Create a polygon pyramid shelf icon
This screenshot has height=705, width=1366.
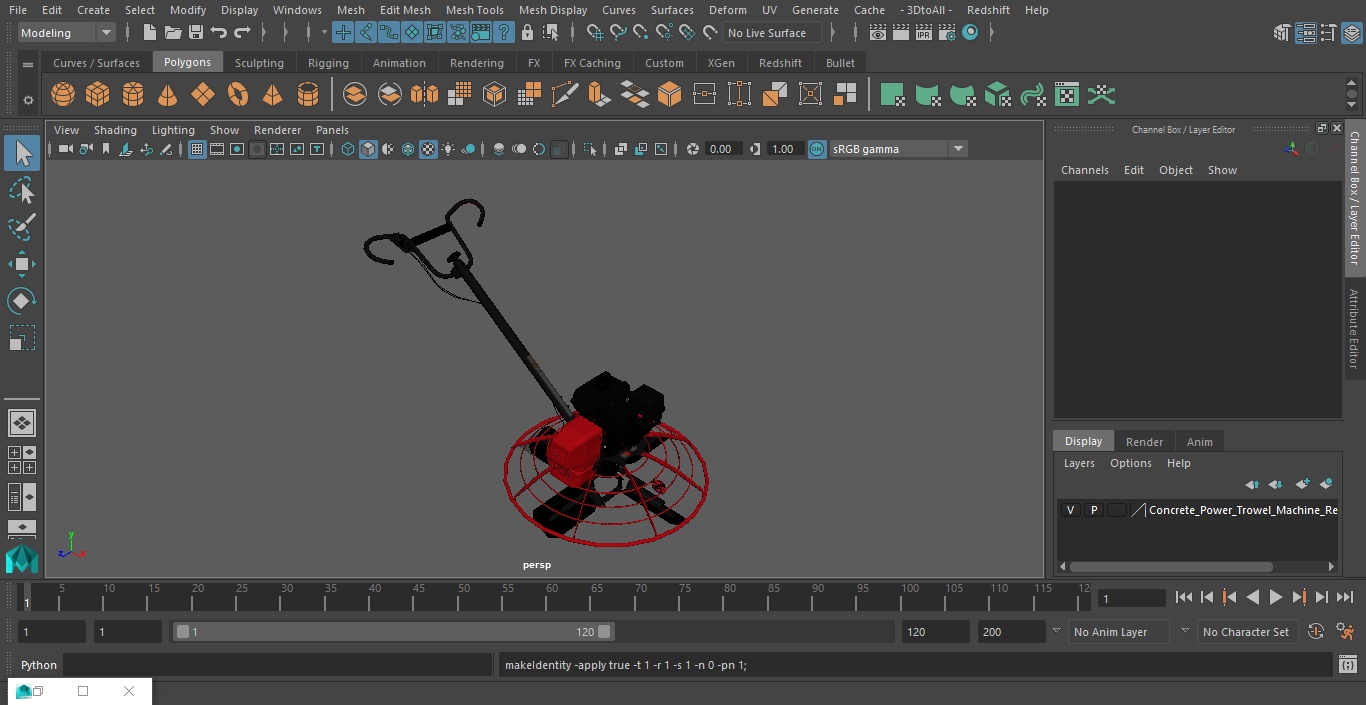272,95
